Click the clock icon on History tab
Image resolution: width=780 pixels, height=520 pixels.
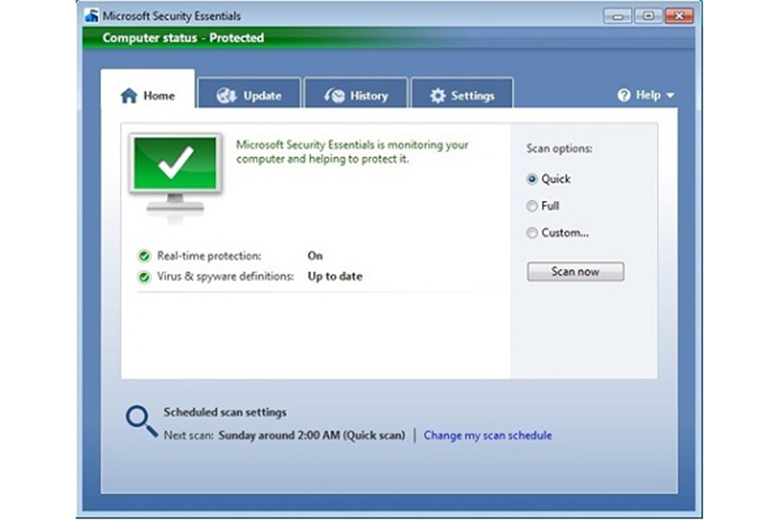[x=334, y=96]
